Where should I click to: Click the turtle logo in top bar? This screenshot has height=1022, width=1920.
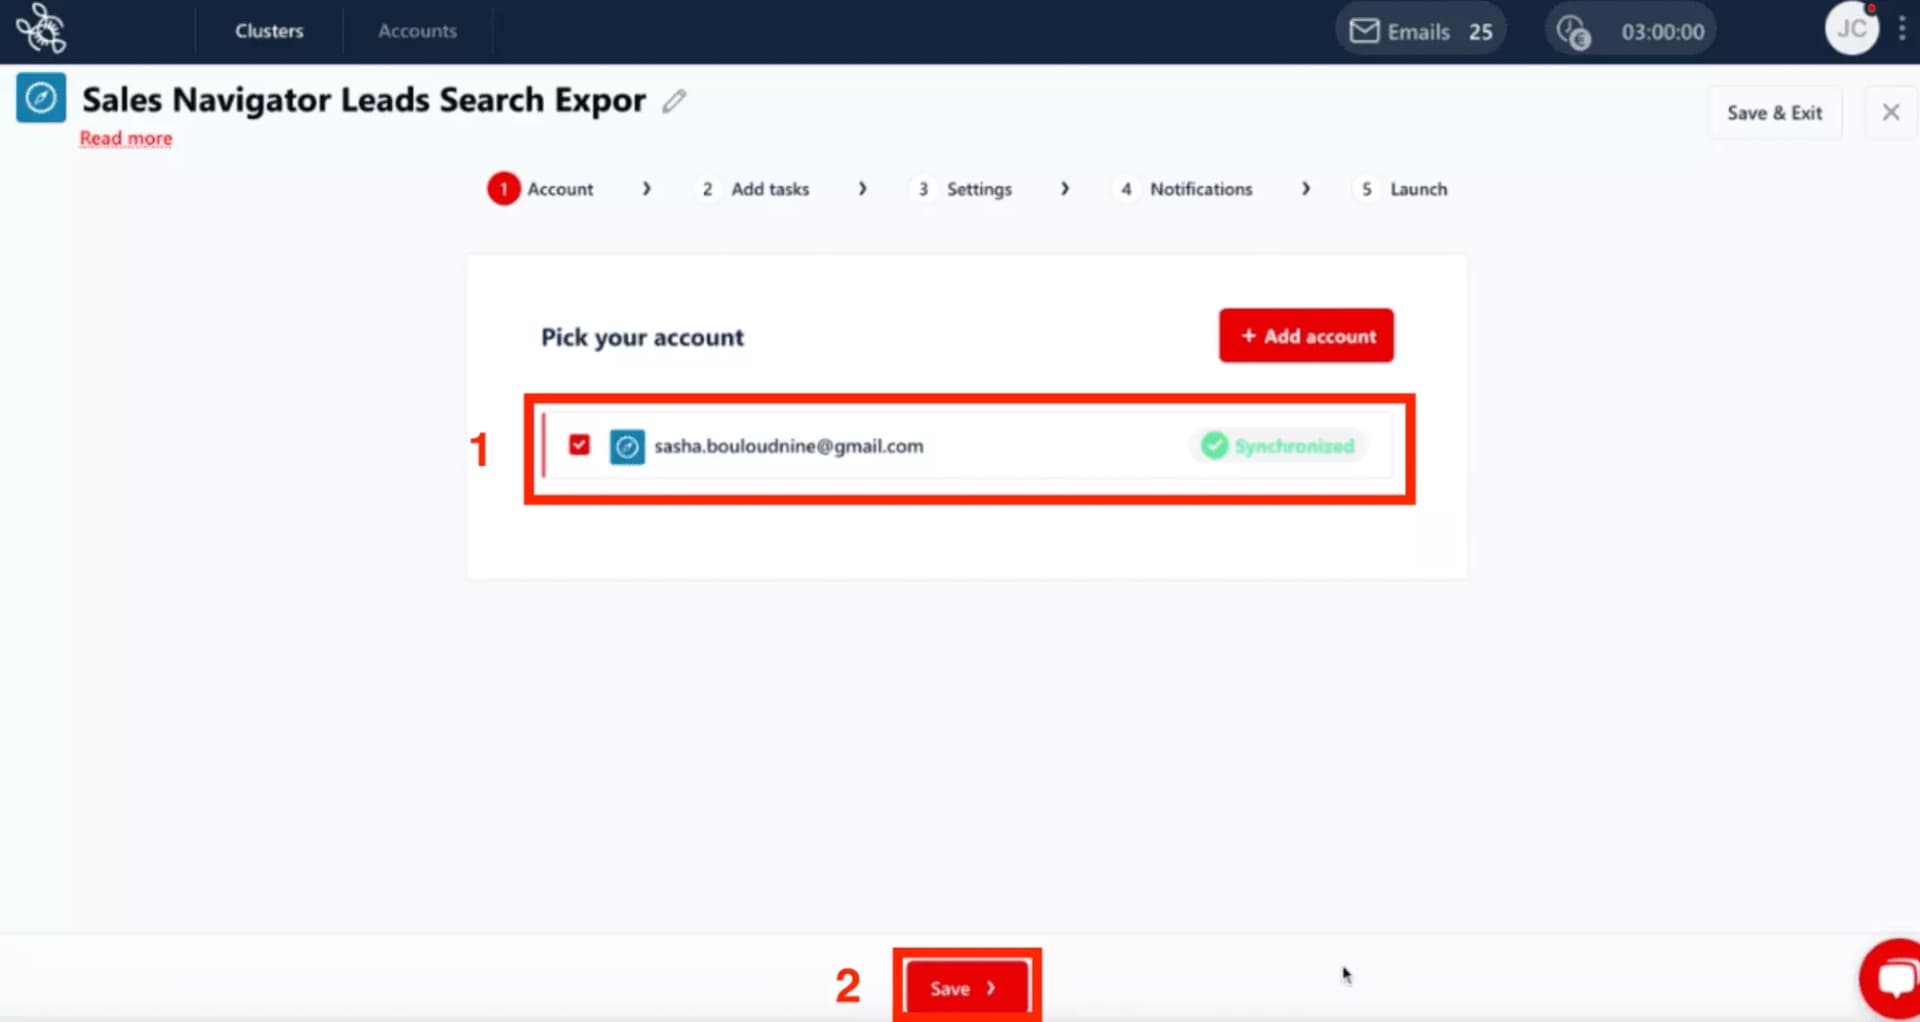point(42,29)
